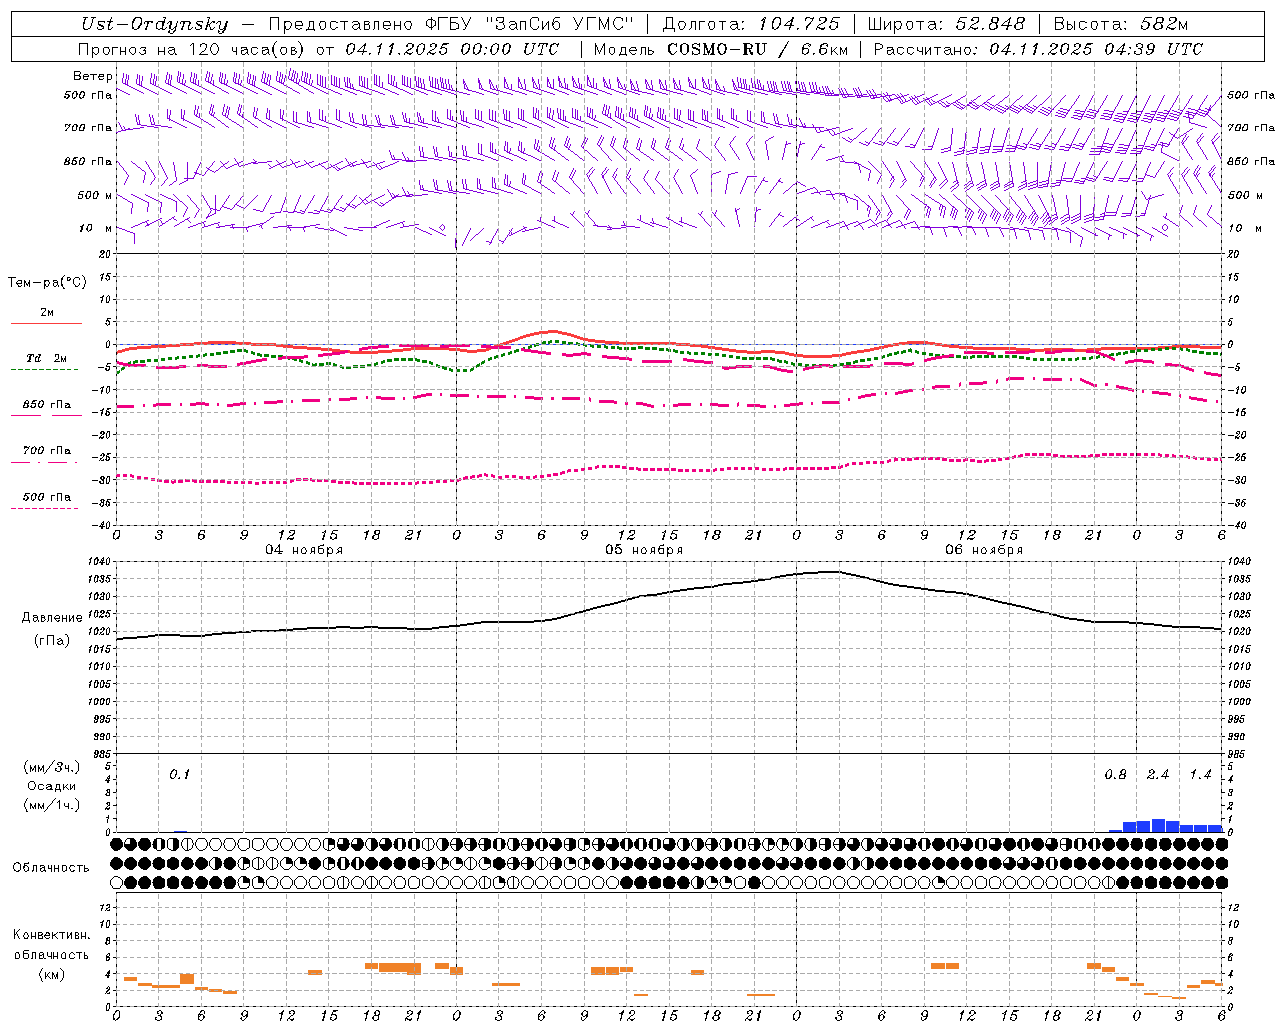Select the 'Модель COSMO-RU / 6.6км' label
The width and height of the screenshot is (1280, 1024).
click(721, 49)
